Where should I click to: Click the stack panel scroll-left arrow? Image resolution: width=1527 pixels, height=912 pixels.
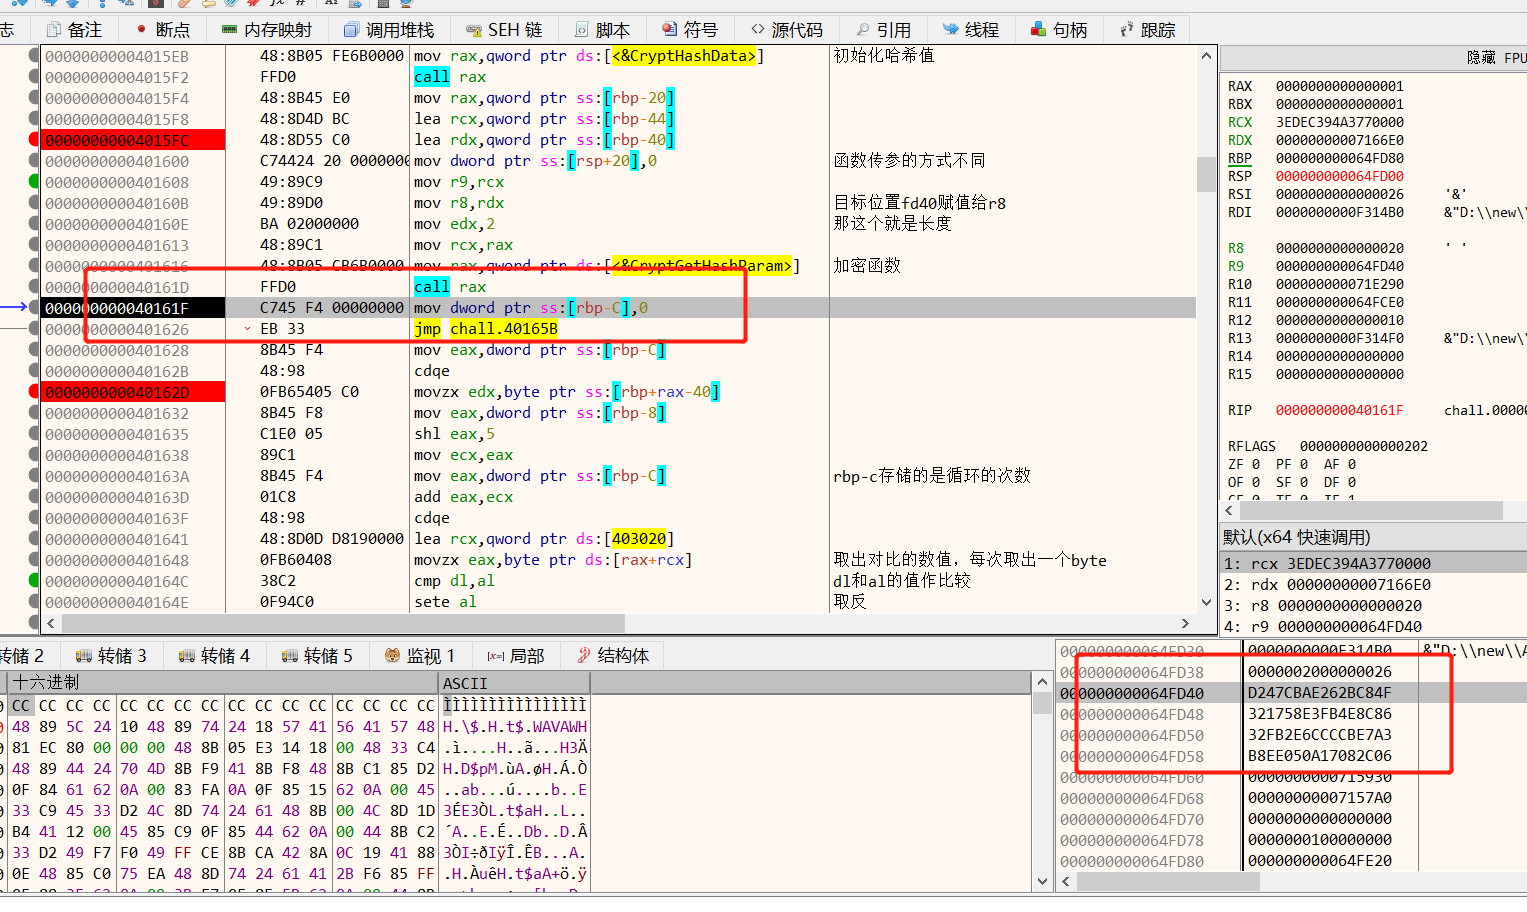[x=1066, y=882]
